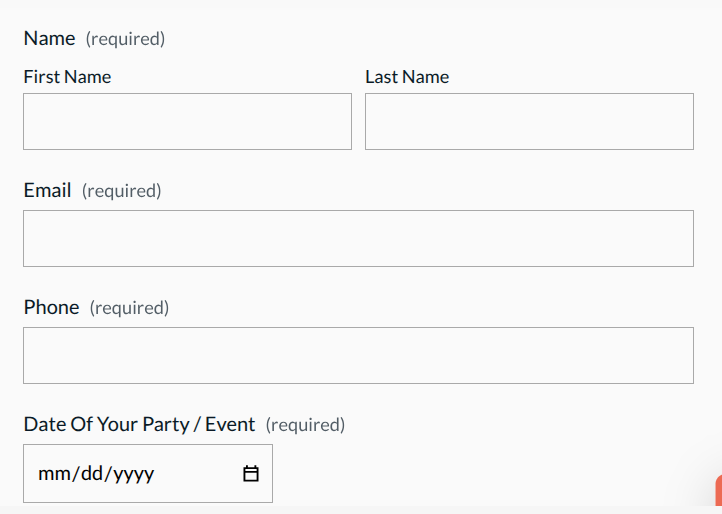Click into the Phone field
The image size is (722, 514).
click(x=358, y=356)
